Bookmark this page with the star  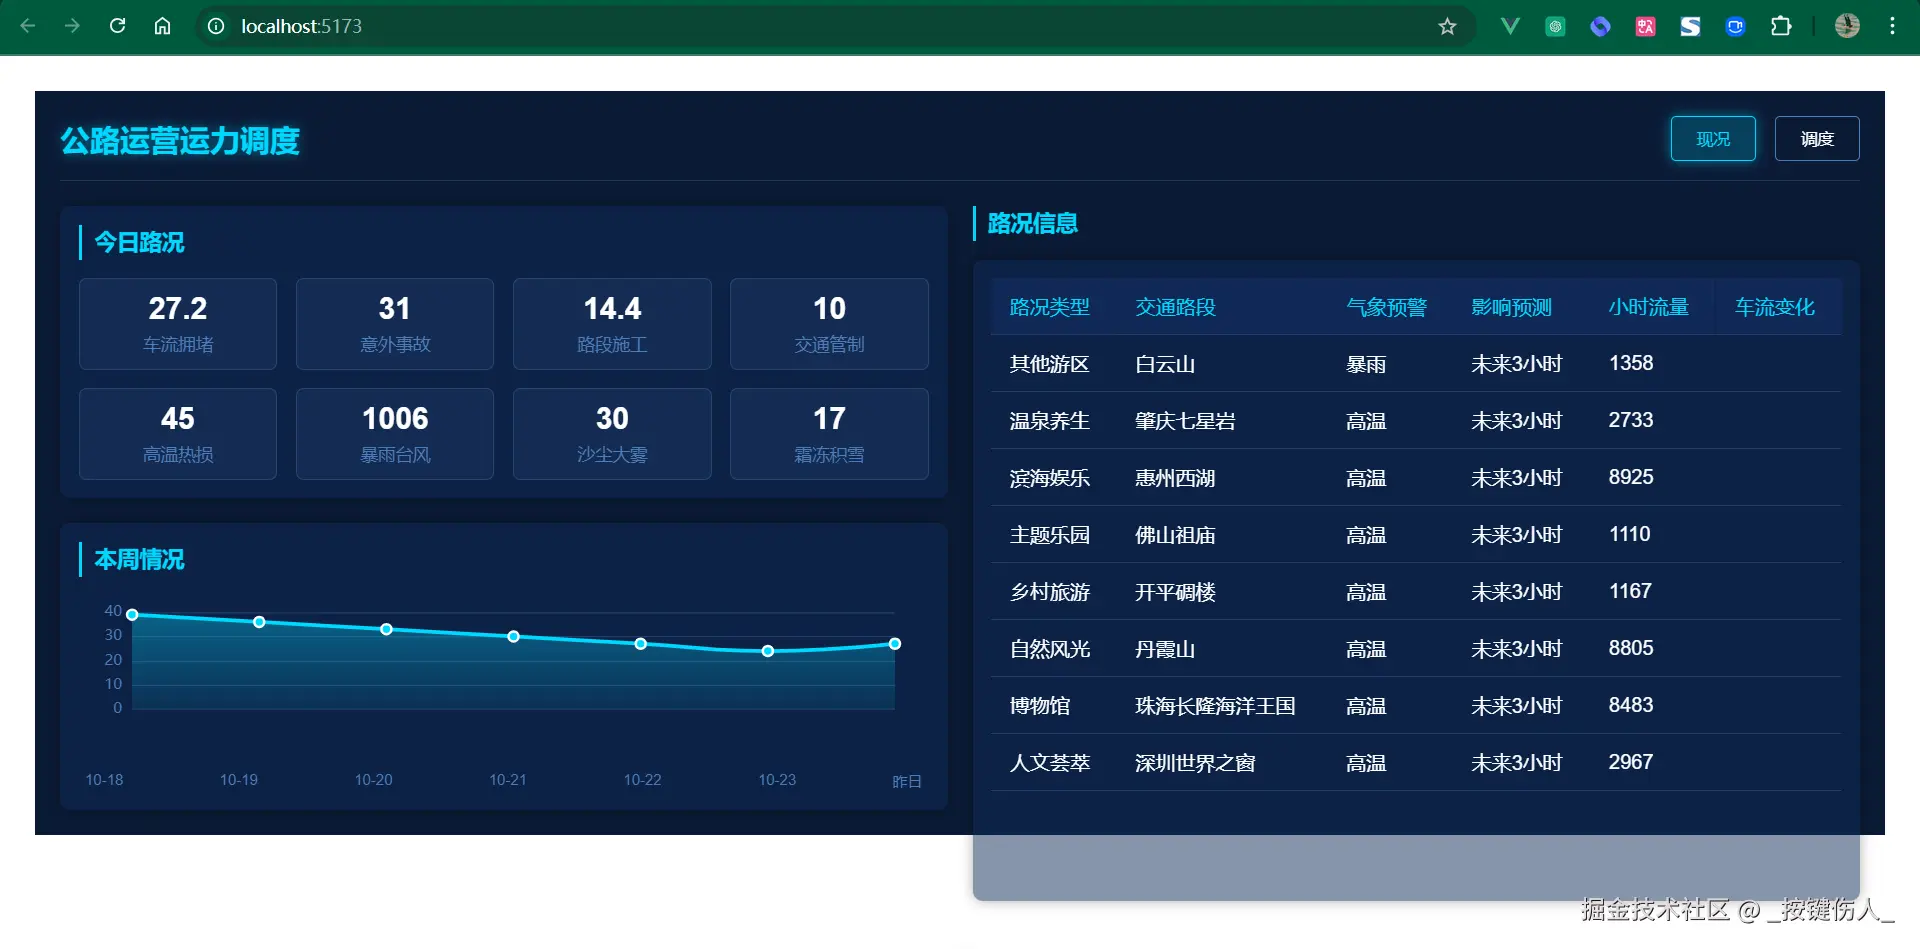(x=1447, y=26)
